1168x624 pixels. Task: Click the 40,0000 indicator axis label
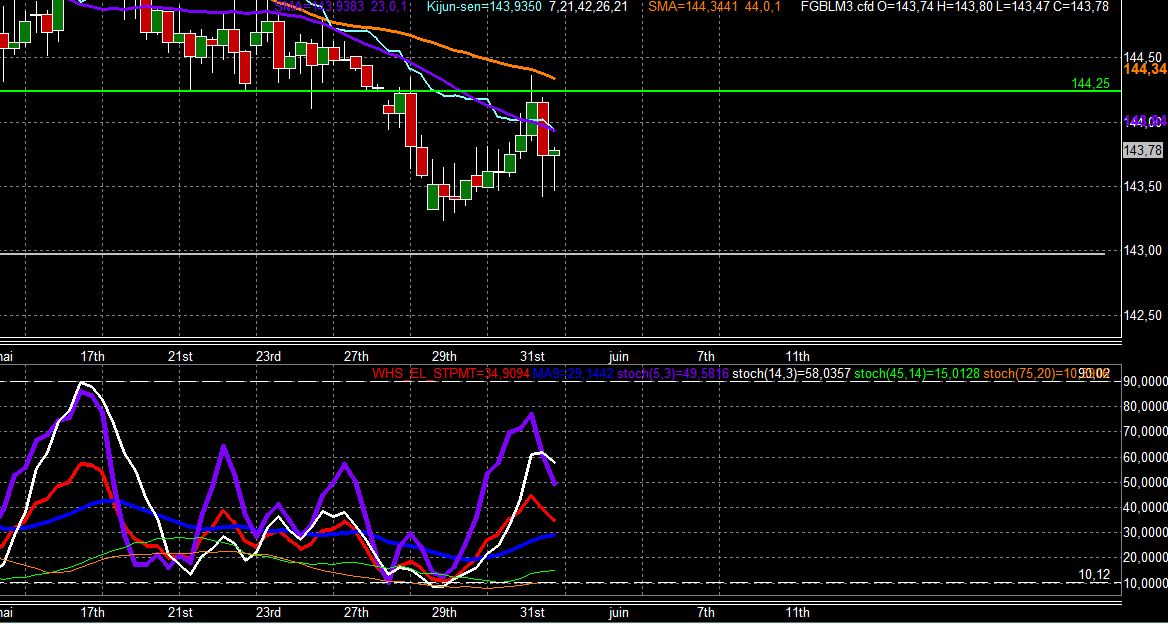click(x=1146, y=508)
